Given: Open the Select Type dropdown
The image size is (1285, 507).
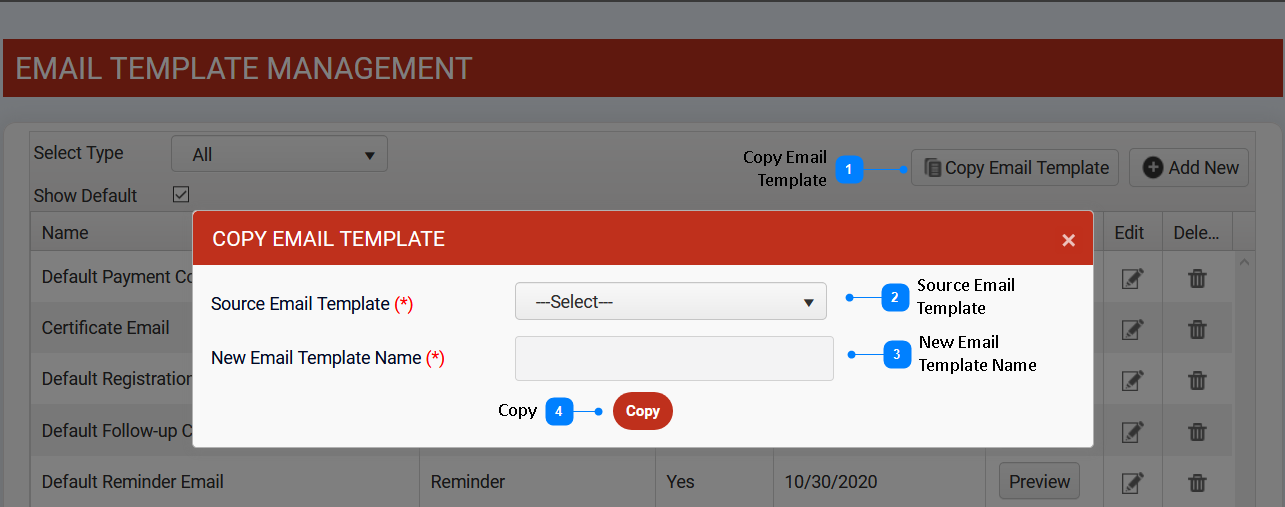Looking at the screenshot, I should tap(279, 154).
